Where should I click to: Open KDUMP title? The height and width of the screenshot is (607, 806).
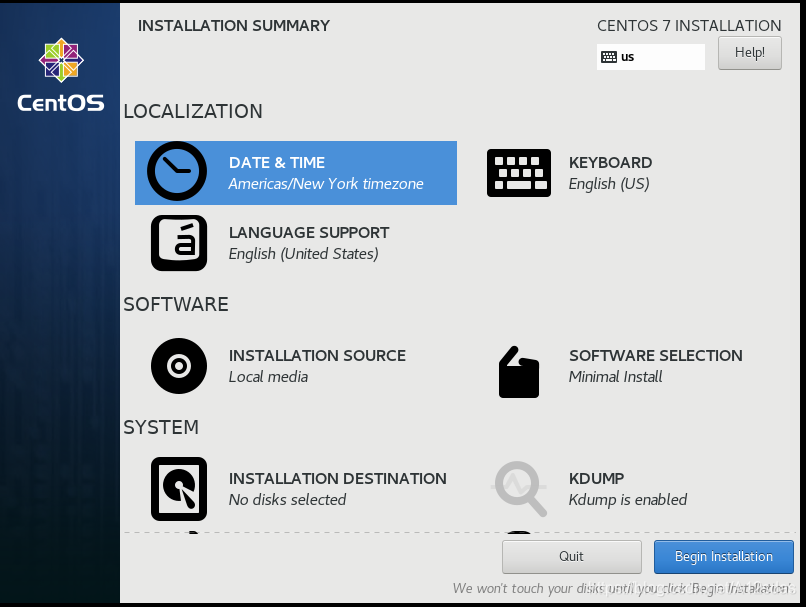[x=596, y=479]
